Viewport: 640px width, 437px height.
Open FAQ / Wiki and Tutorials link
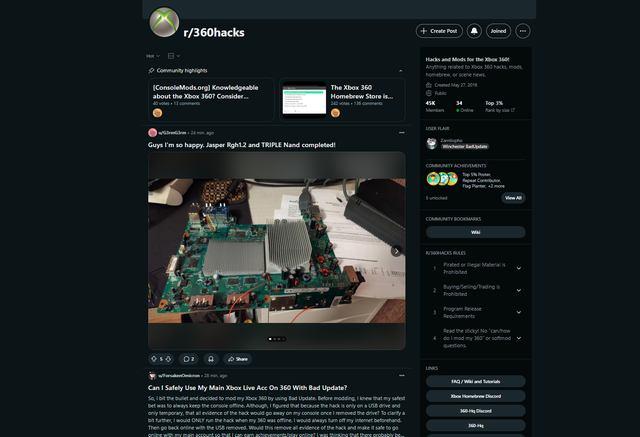click(476, 382)
